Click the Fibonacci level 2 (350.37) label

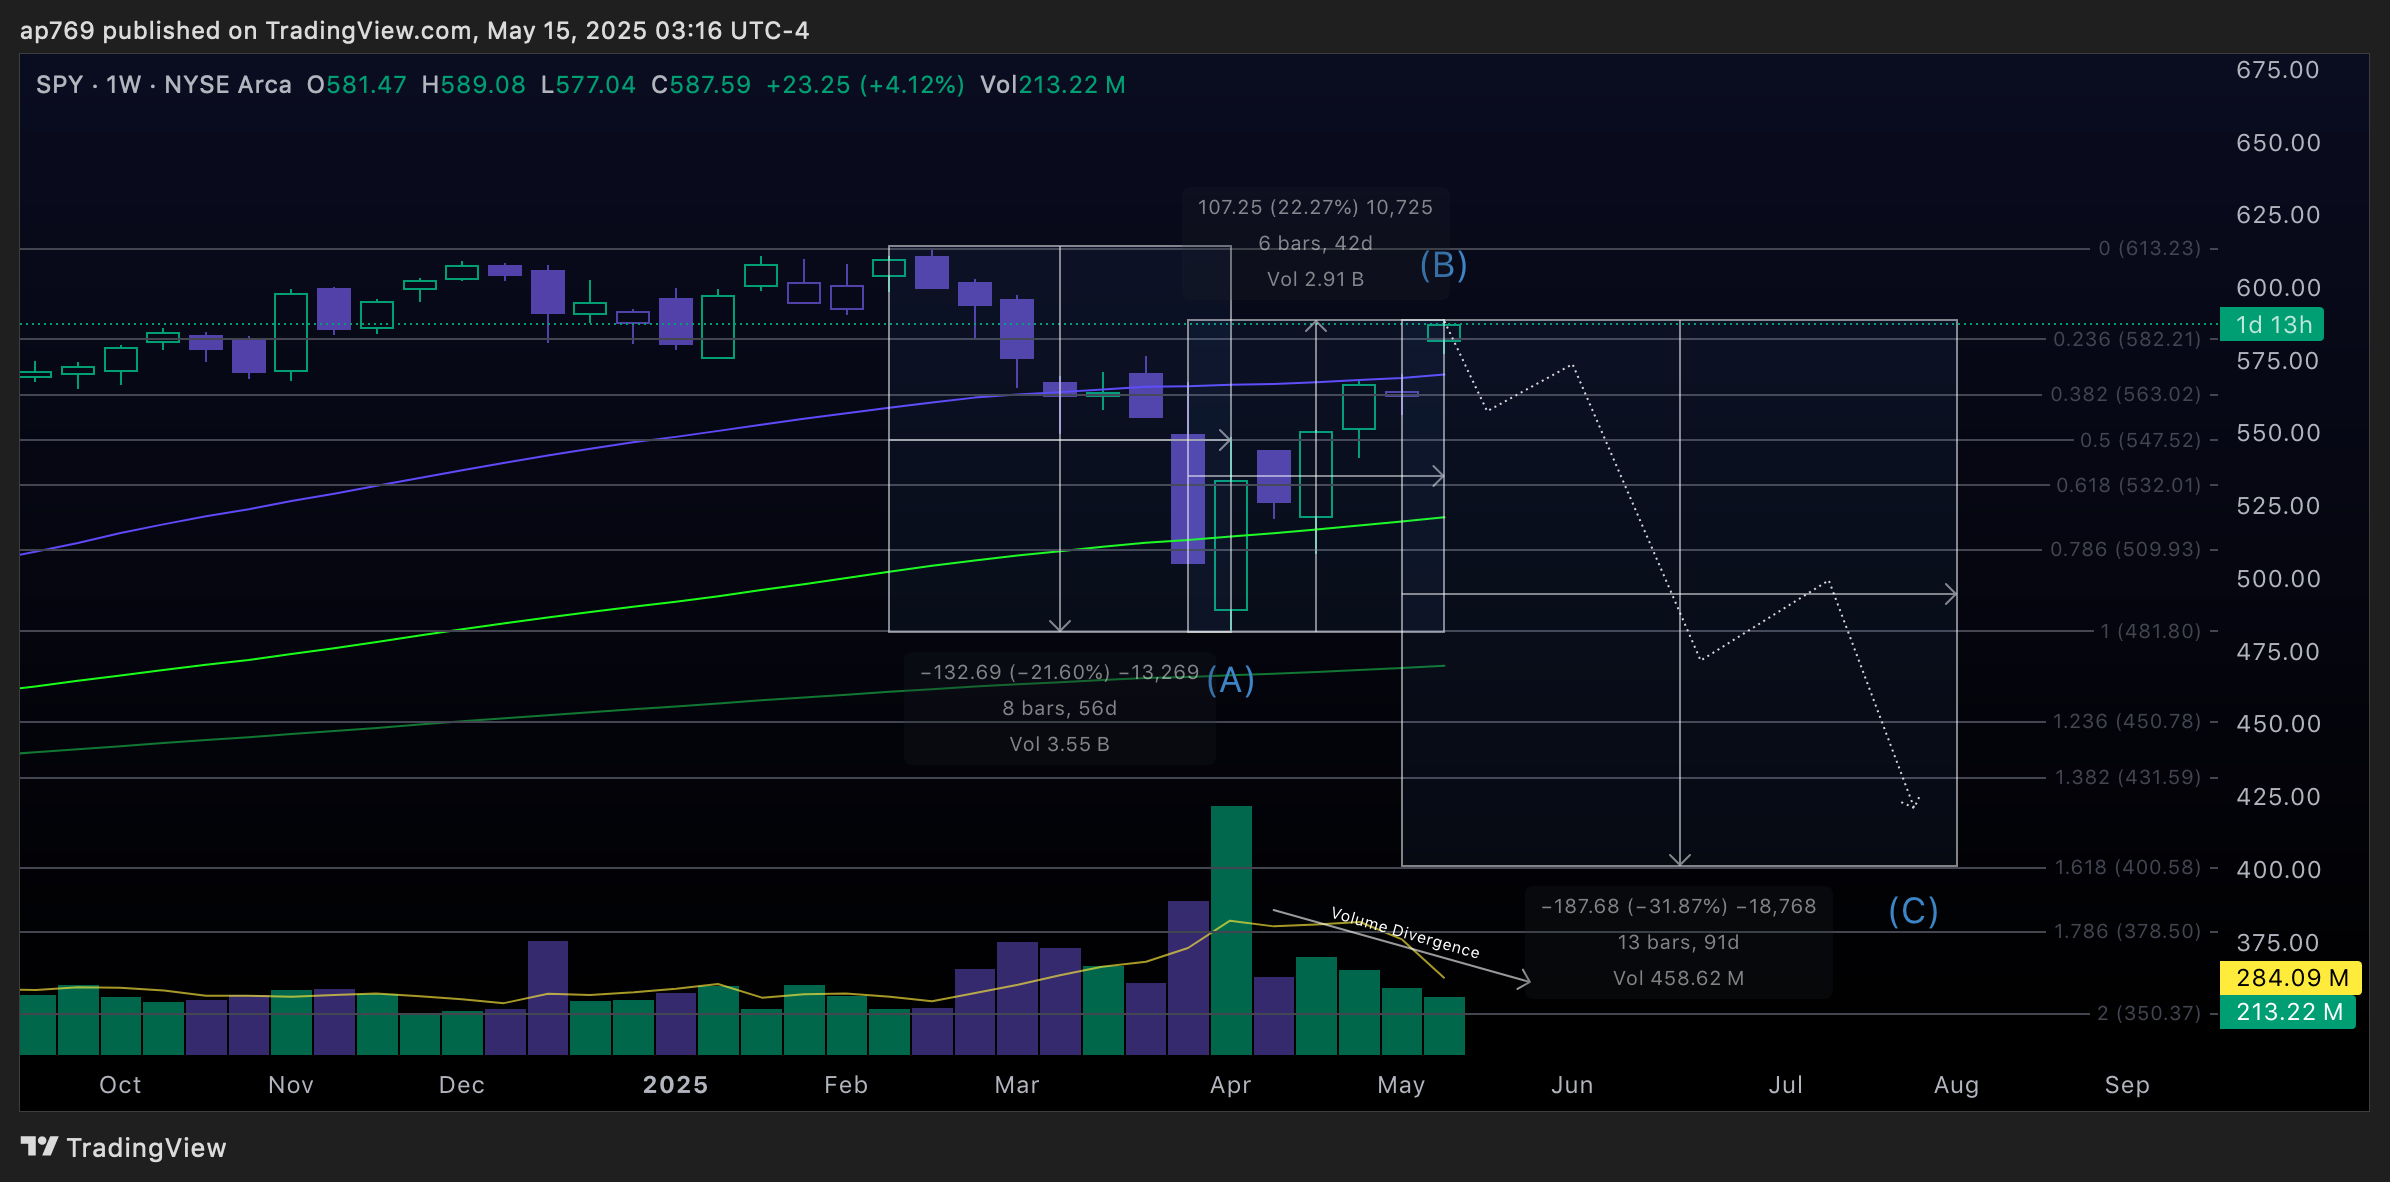click(2149, 1013)
